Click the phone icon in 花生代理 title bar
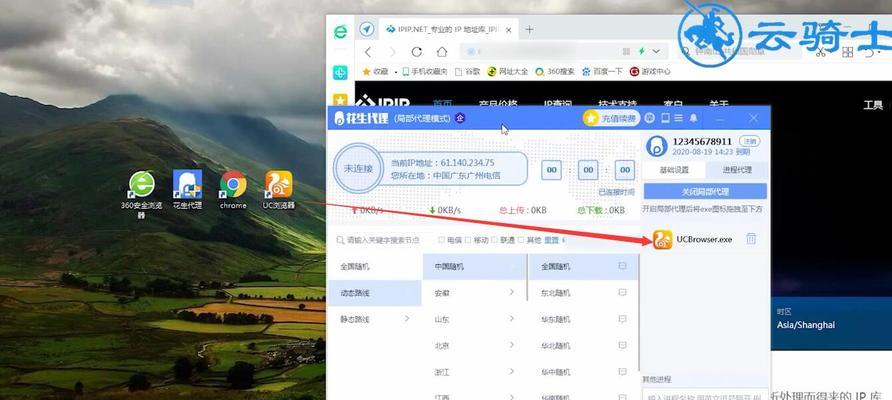Viewport: 892px width, 400px height. 665,118
